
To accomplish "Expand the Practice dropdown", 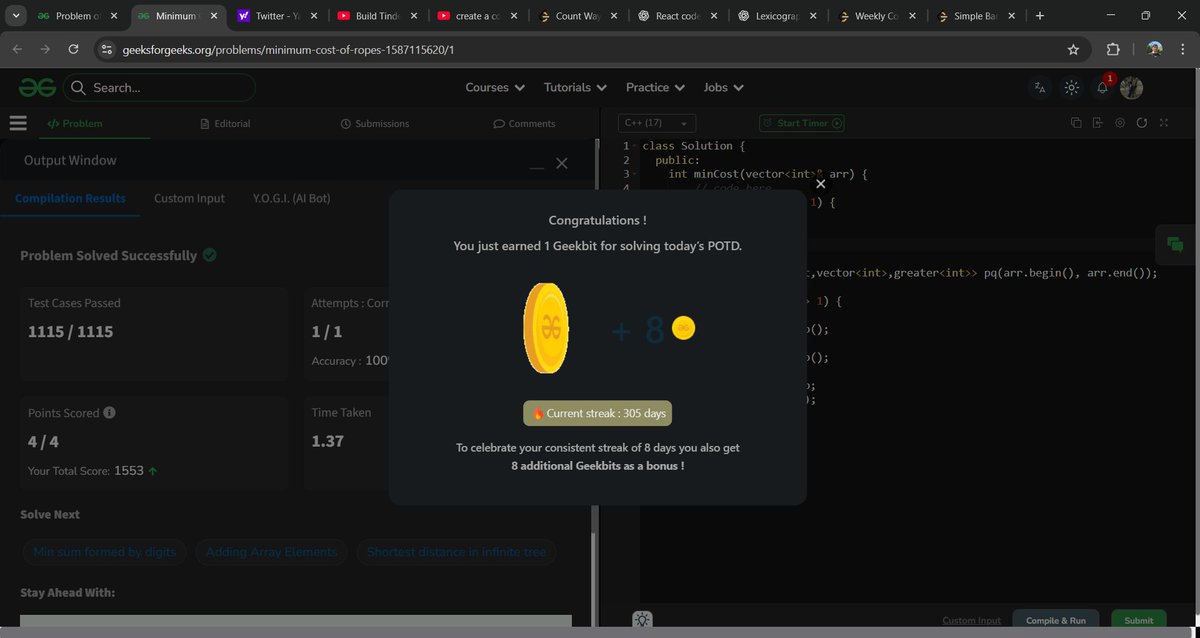I will [x=655, y=88].
